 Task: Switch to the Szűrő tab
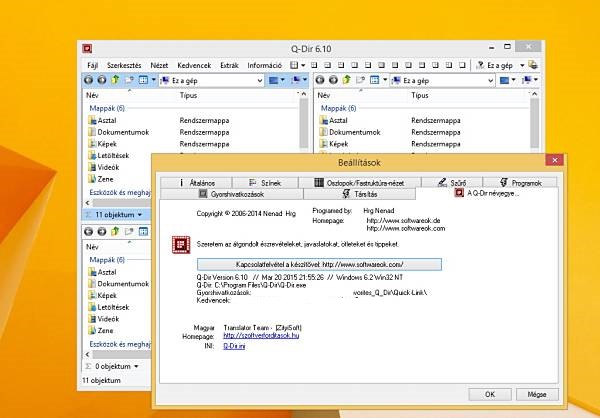[452, 183]
